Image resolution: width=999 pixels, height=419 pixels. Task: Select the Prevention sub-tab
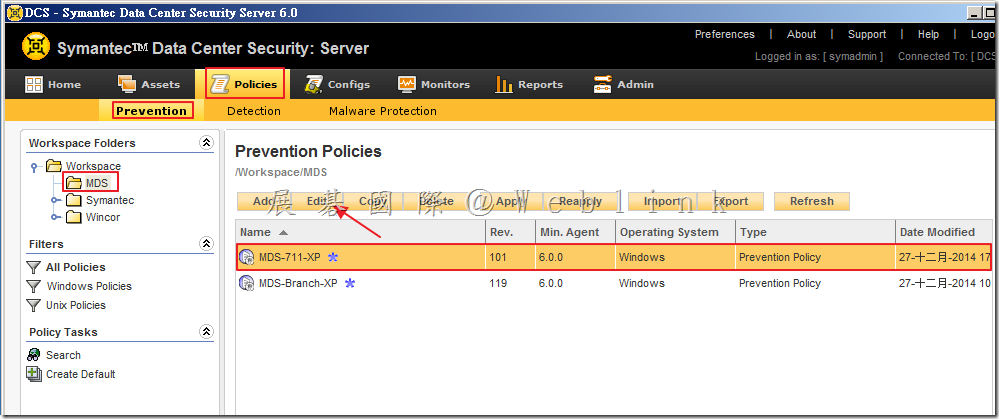click(x=152, y=111)
